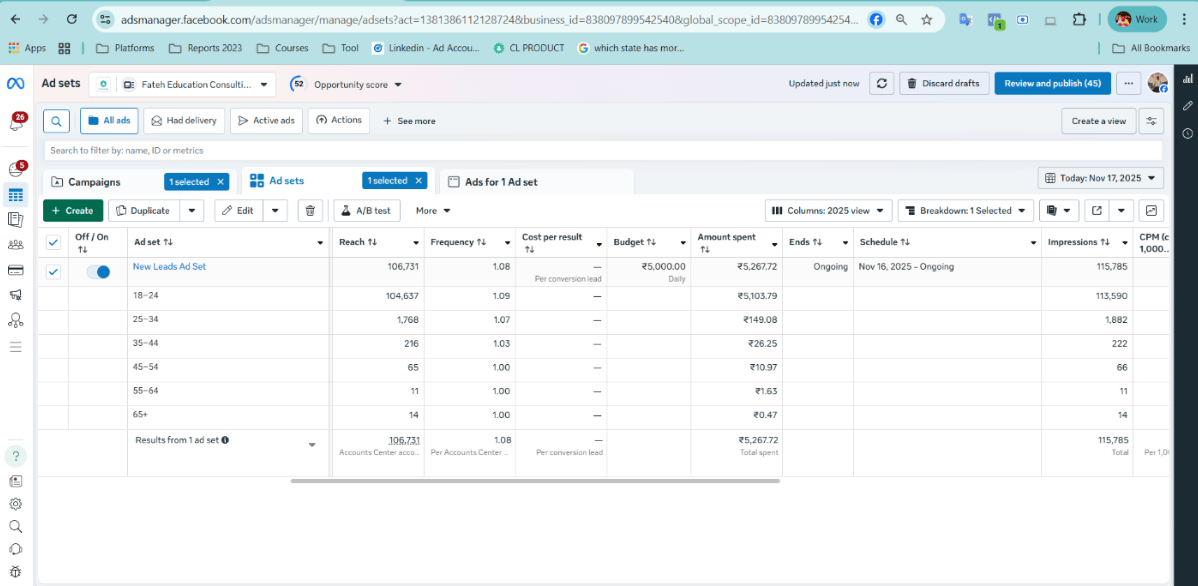The height and width of the screenshot is (586, 1198).
Task: Open the Today: Nov 17, 2025 date picker
Action: [1101, 178]
